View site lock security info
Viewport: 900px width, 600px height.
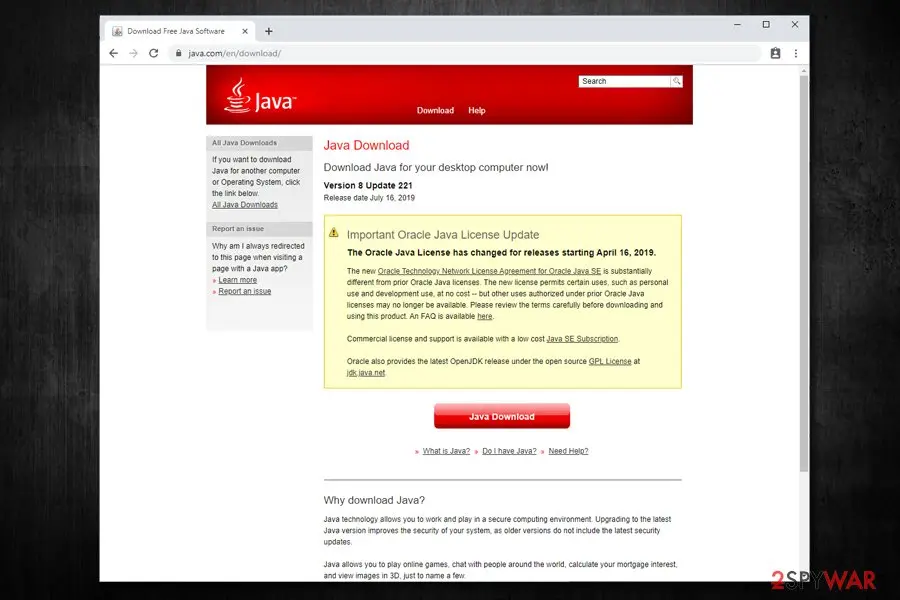tap(179, 53)
